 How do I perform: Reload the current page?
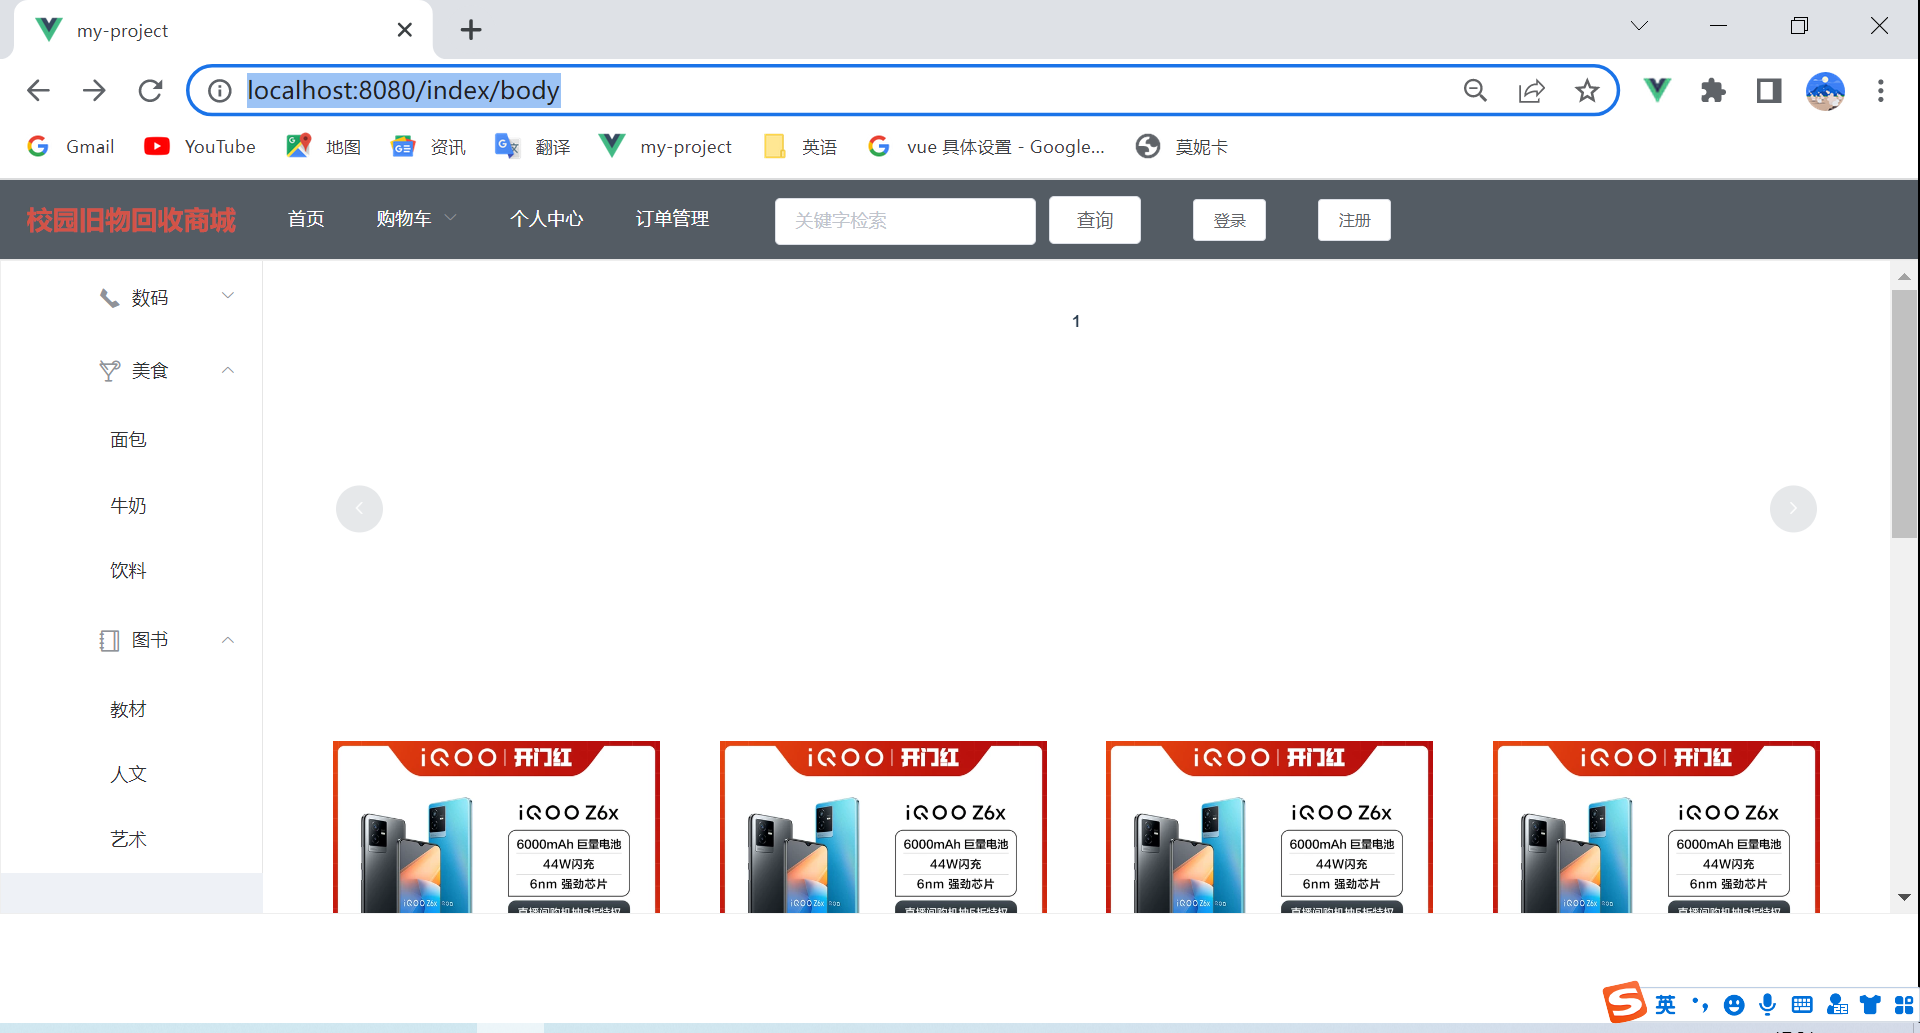click(150, 91)
